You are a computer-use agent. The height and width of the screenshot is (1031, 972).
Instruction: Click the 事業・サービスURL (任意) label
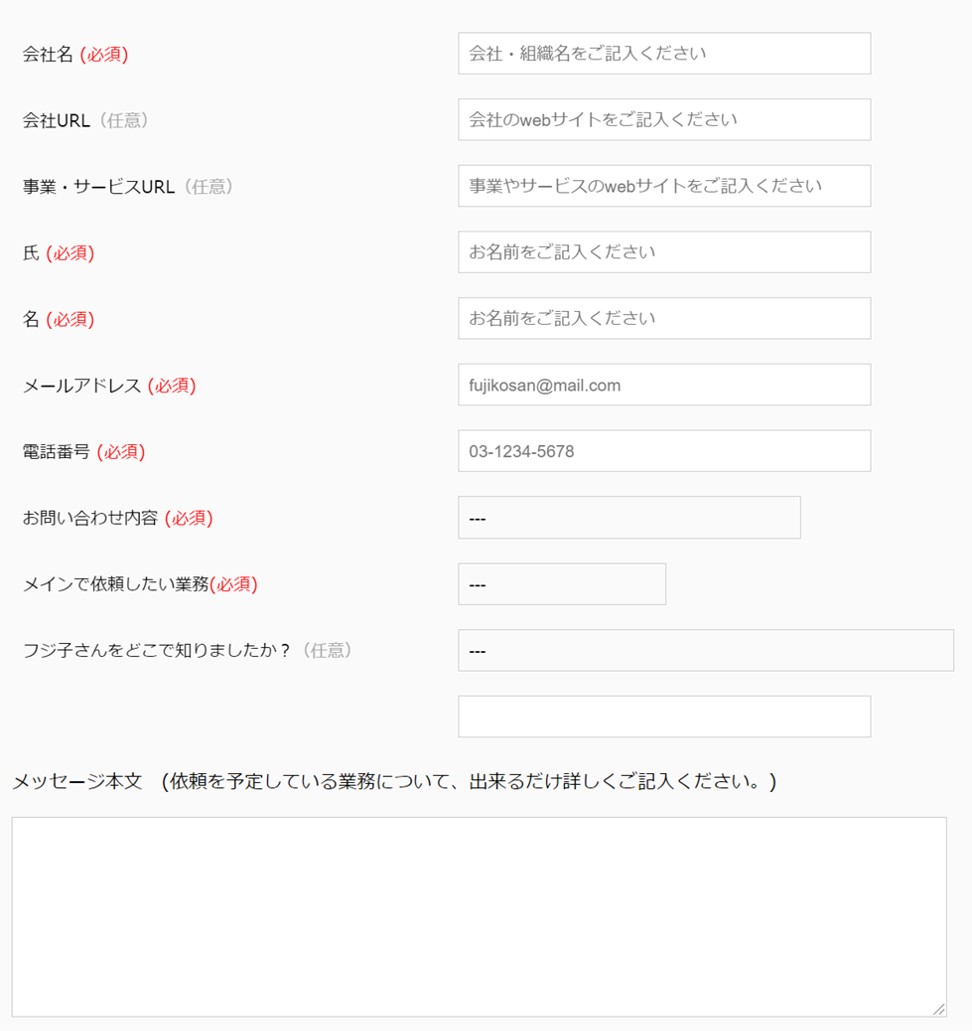(128, 187)
